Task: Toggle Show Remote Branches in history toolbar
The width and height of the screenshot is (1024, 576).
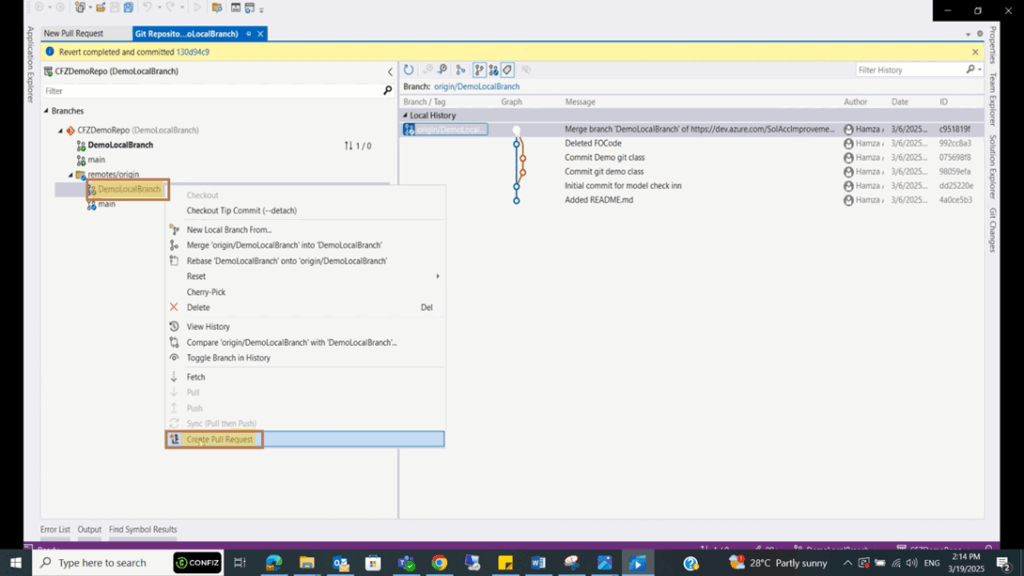Action: 494,70
